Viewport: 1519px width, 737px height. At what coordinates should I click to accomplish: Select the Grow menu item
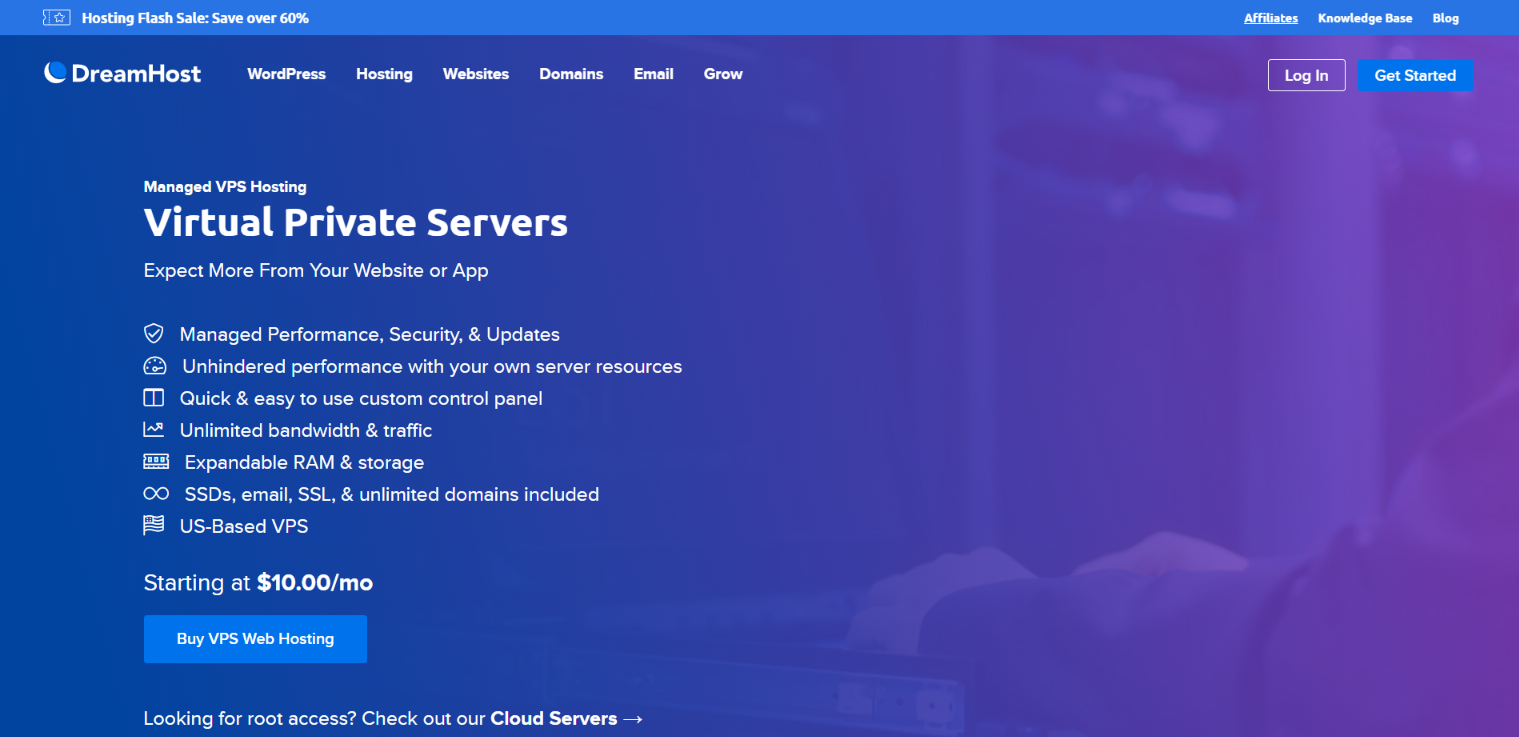(x=722, y=74)
